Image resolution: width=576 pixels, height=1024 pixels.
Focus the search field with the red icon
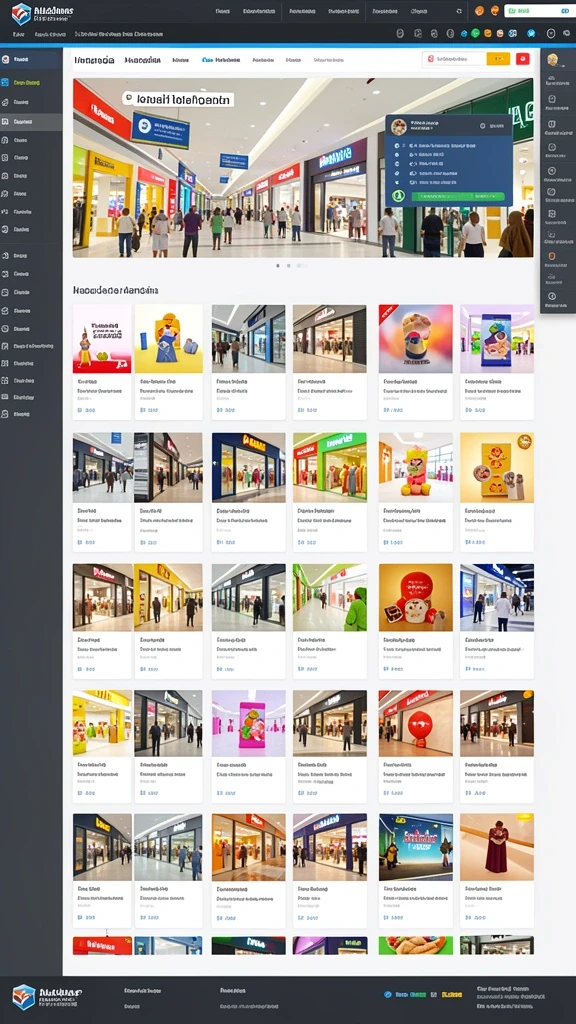tap(455, 59)
